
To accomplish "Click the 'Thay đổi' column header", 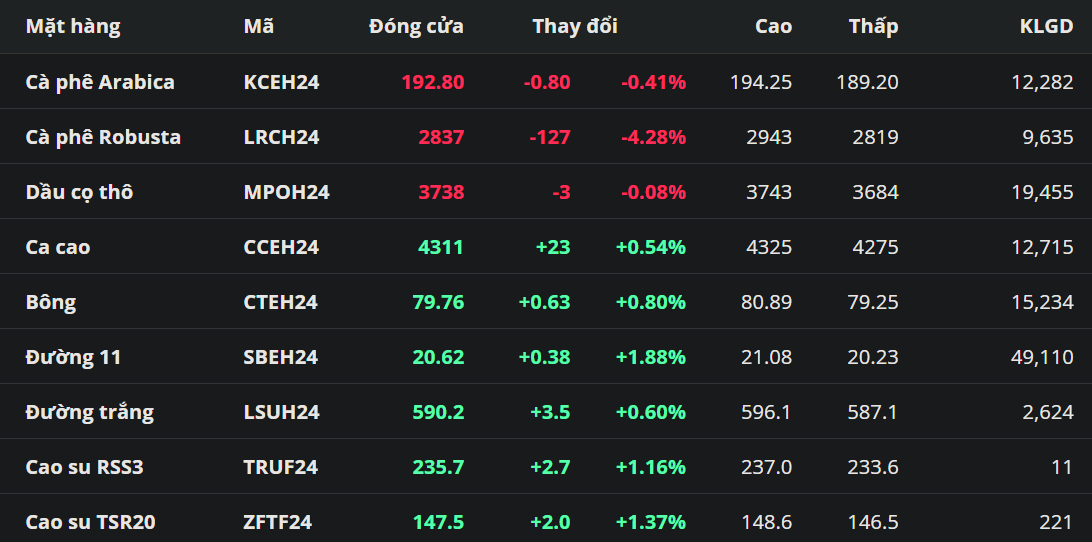I will (x=574, y=27).
